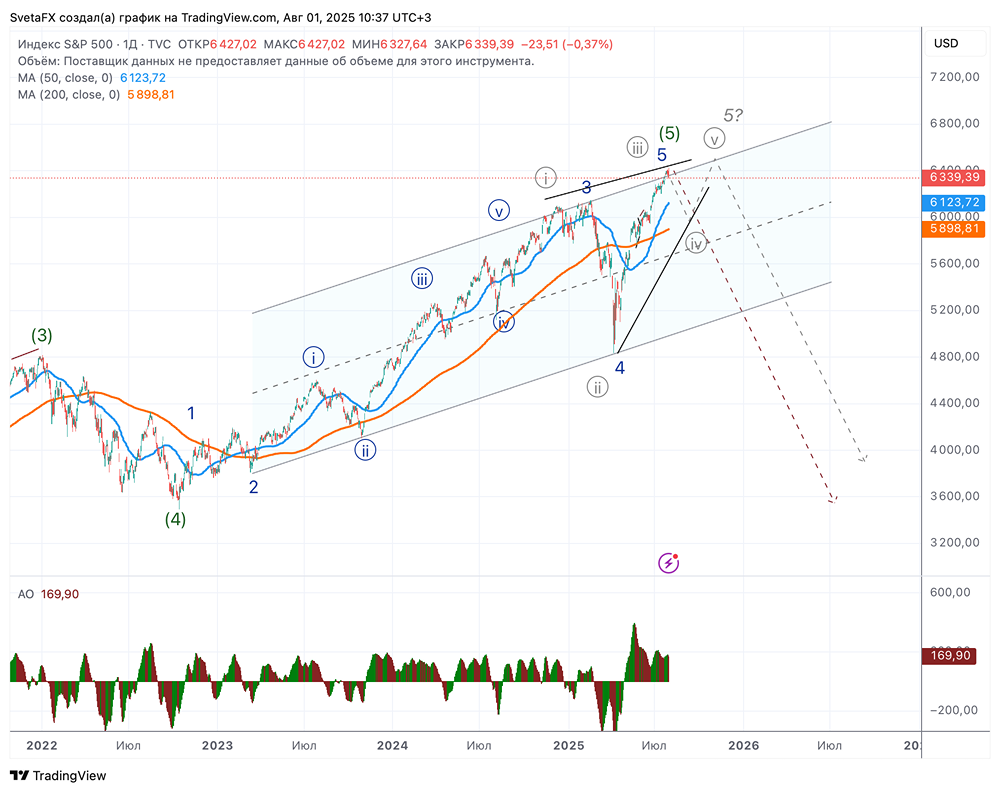Select the 2026 label on the time axis

745,746
